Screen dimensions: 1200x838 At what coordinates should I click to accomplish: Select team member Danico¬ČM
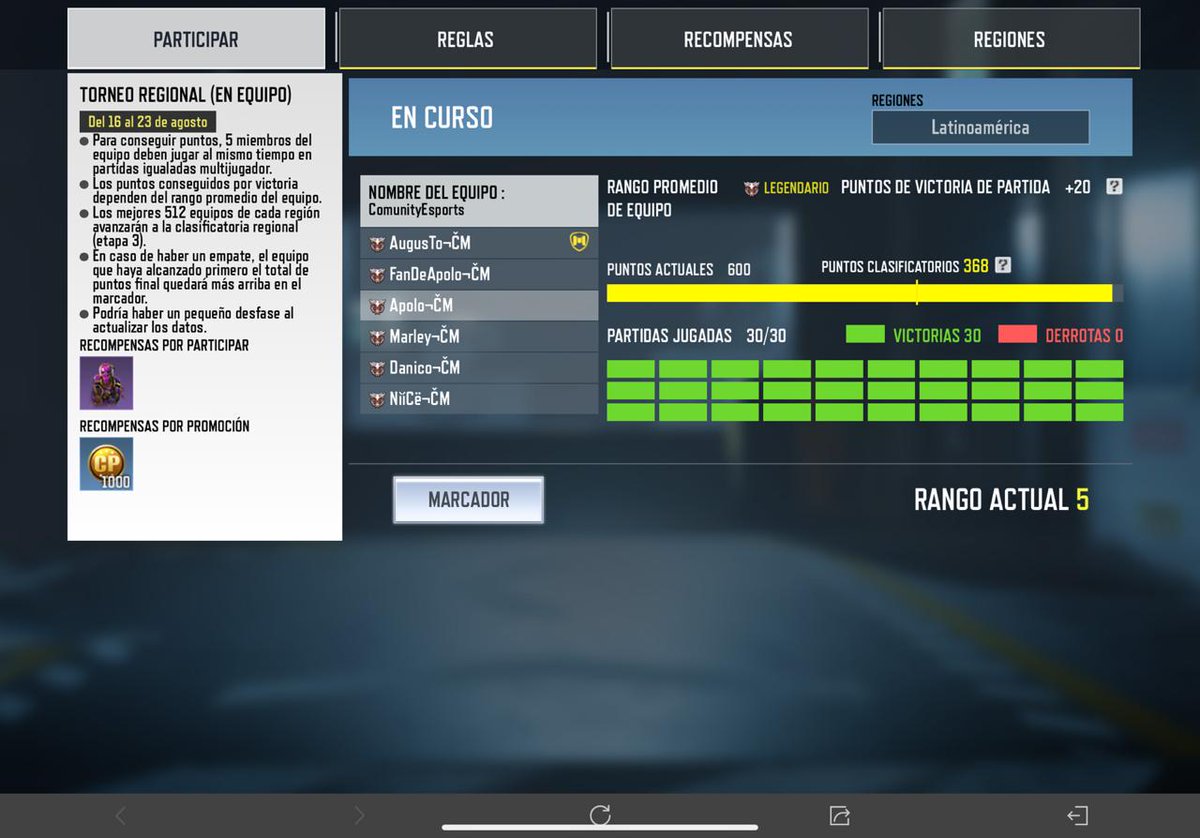479,367
